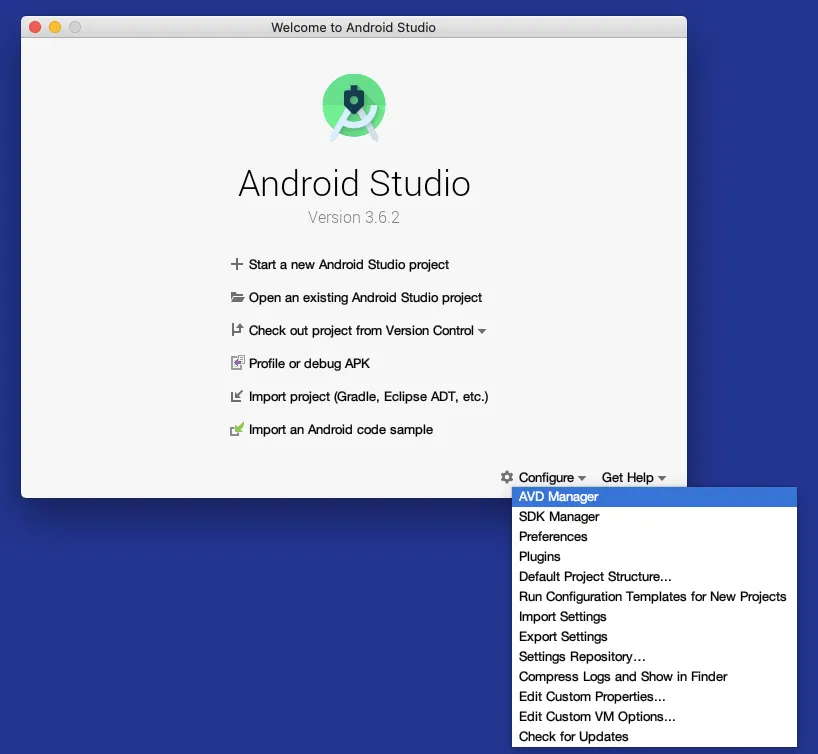Open Preferences from Configure menu
This screenshot has height=754, width=818.
pyautogui.click(x=654, y=536)
